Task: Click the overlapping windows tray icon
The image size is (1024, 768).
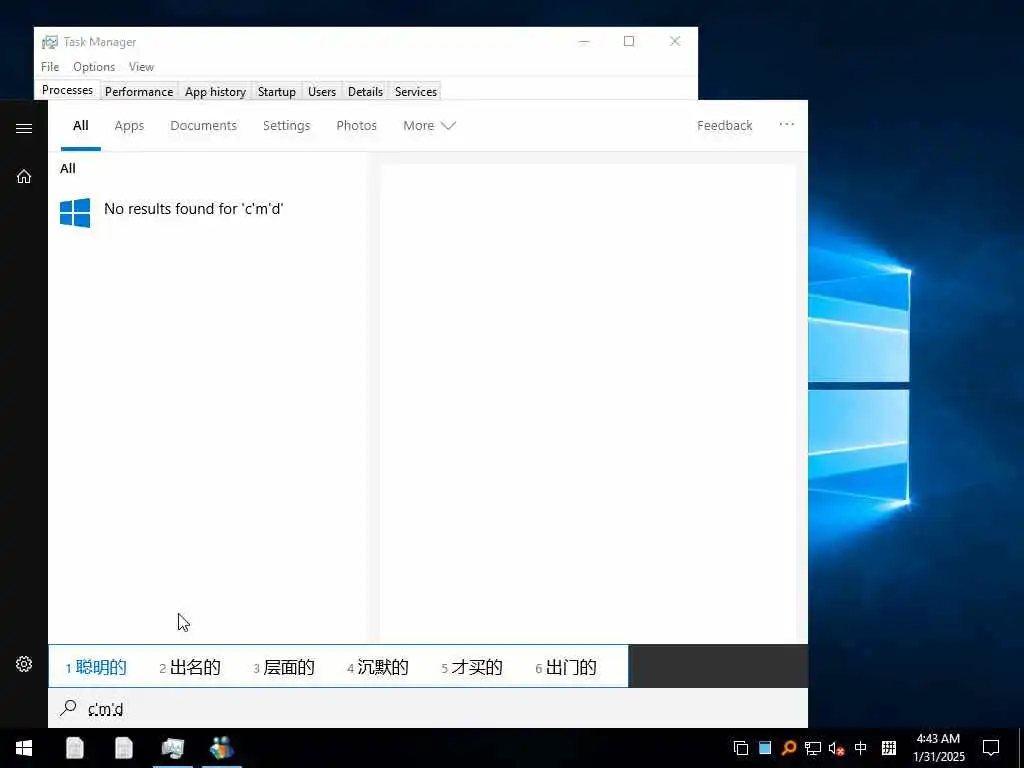Action: point(741,748)
